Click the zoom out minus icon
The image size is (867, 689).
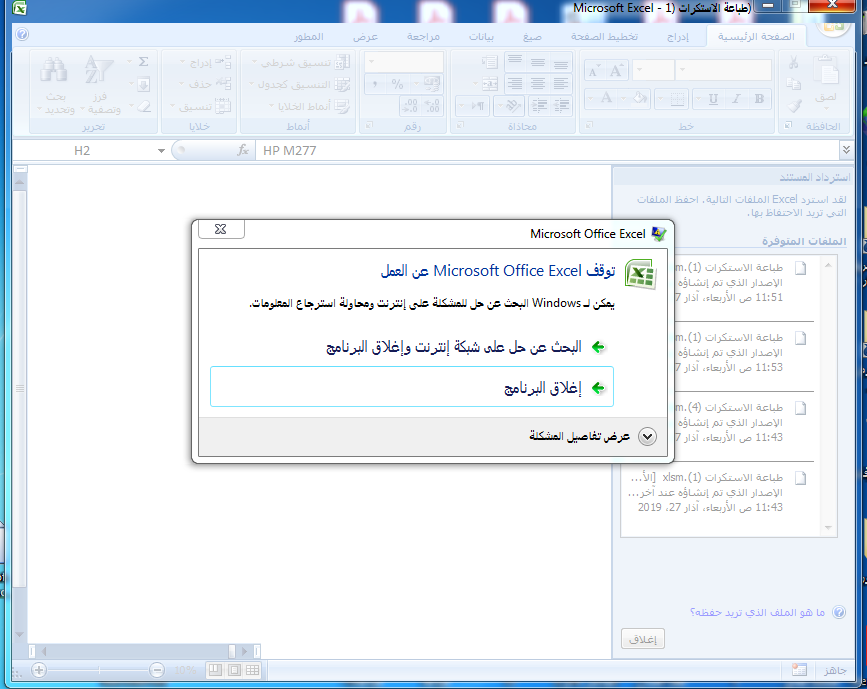[x=157, y=670]
